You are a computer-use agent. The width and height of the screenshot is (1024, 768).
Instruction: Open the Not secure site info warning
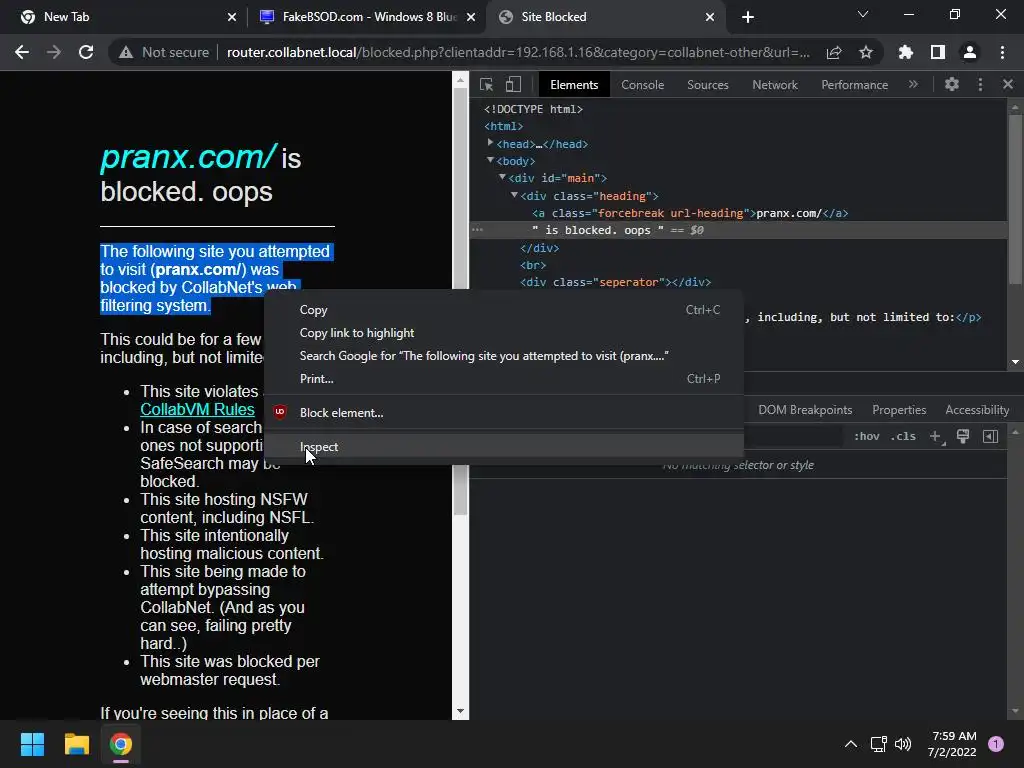(x=164, y=52)
